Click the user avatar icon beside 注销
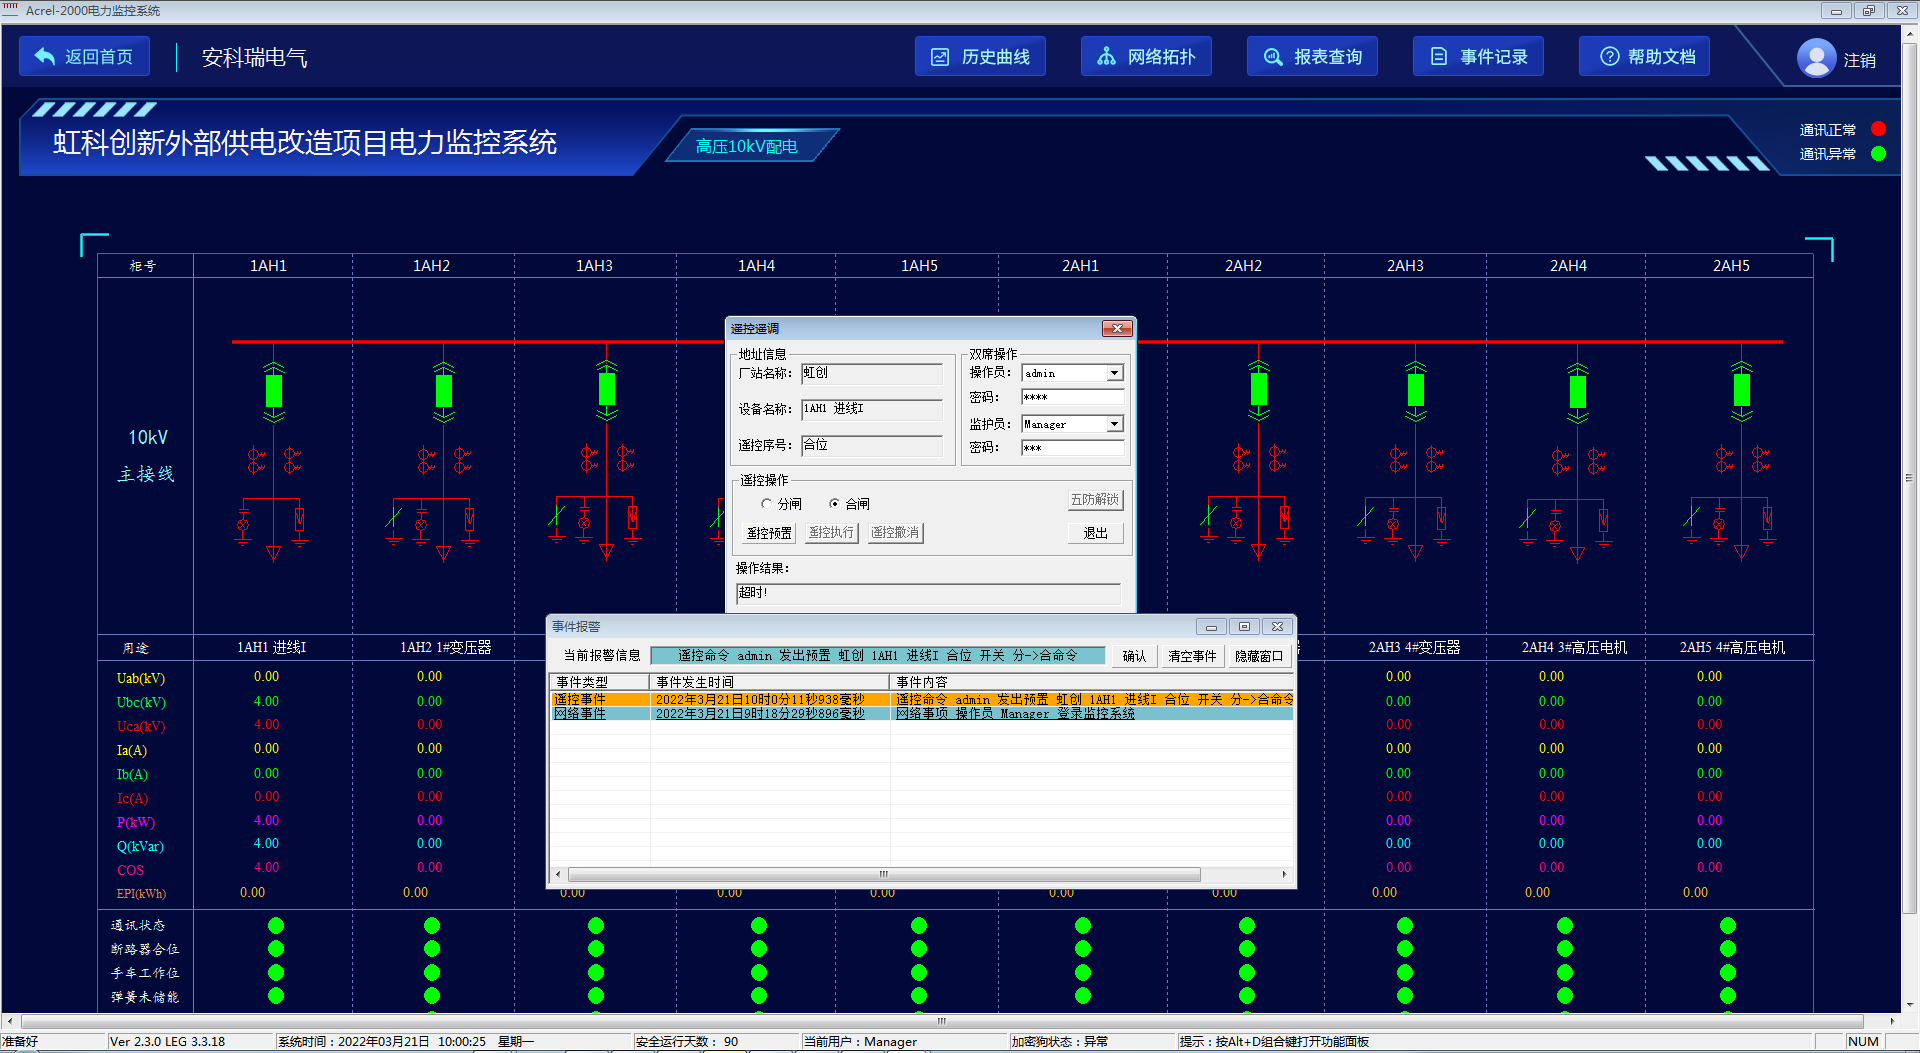This screenshot has width=1920, height=1053. pos(1816,58)
